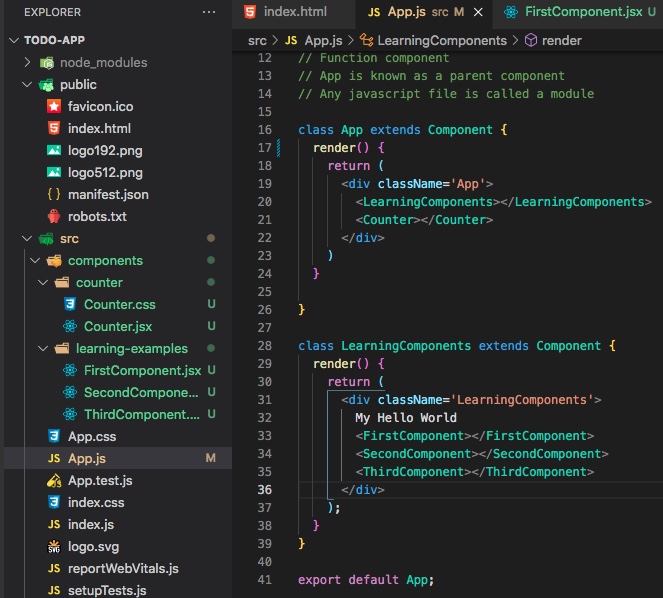
Task: Click the render breadcrumb cube icon
Action: pyautogui.click(x=531, y=40)
